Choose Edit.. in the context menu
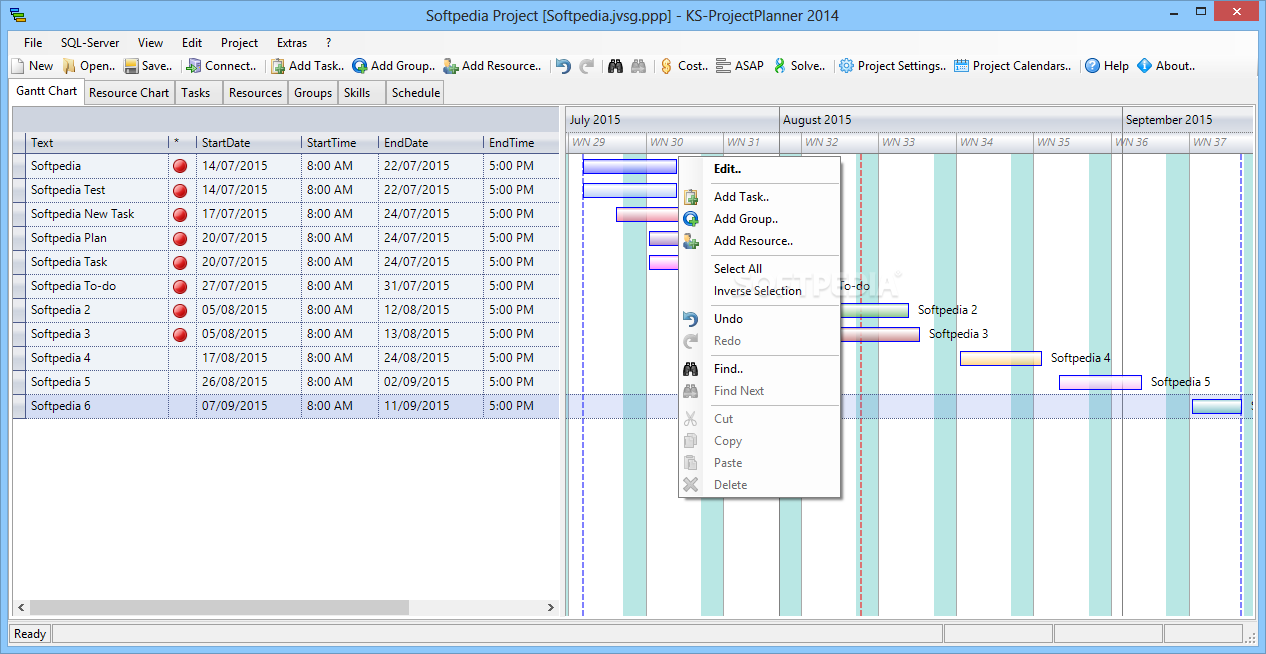Viewport: 1266px width, 654px height. [x=760, y=169]
